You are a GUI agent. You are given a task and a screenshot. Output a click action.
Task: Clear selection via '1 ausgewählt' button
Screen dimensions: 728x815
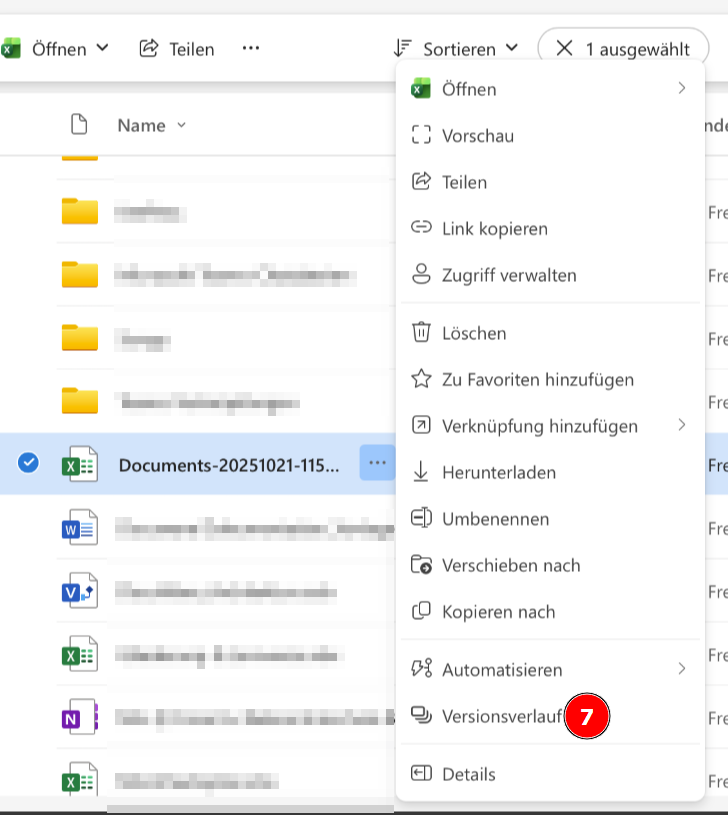click(x=623, y=48)
